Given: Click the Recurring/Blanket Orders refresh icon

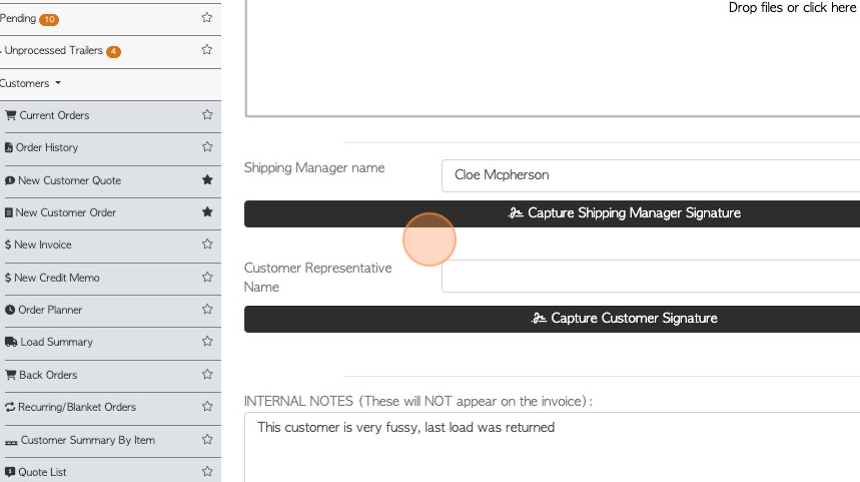Looking at the screenshot, I should click(x=10, y=407).
